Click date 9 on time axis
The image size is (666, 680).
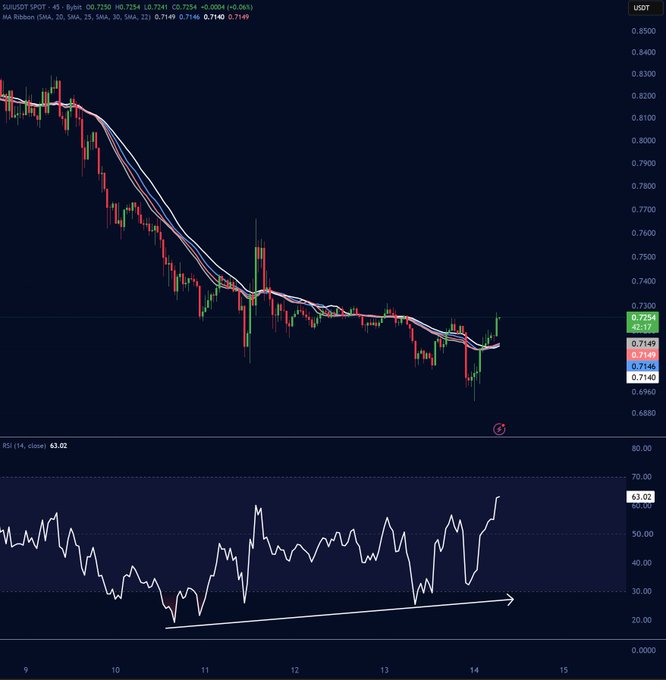[x=26, y=670]
